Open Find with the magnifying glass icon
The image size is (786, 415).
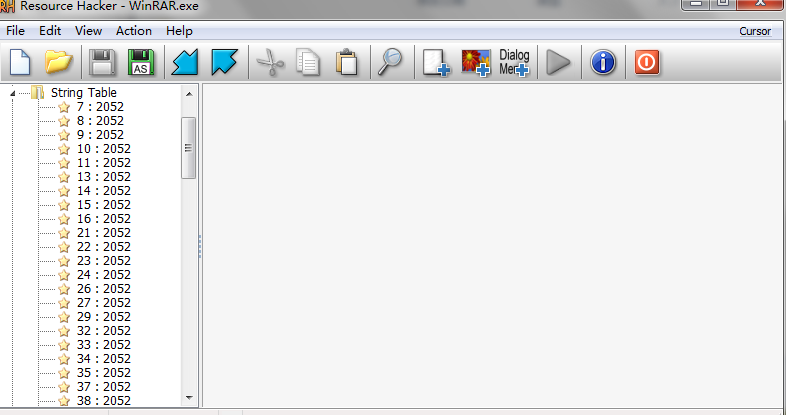tap(390, 62)
